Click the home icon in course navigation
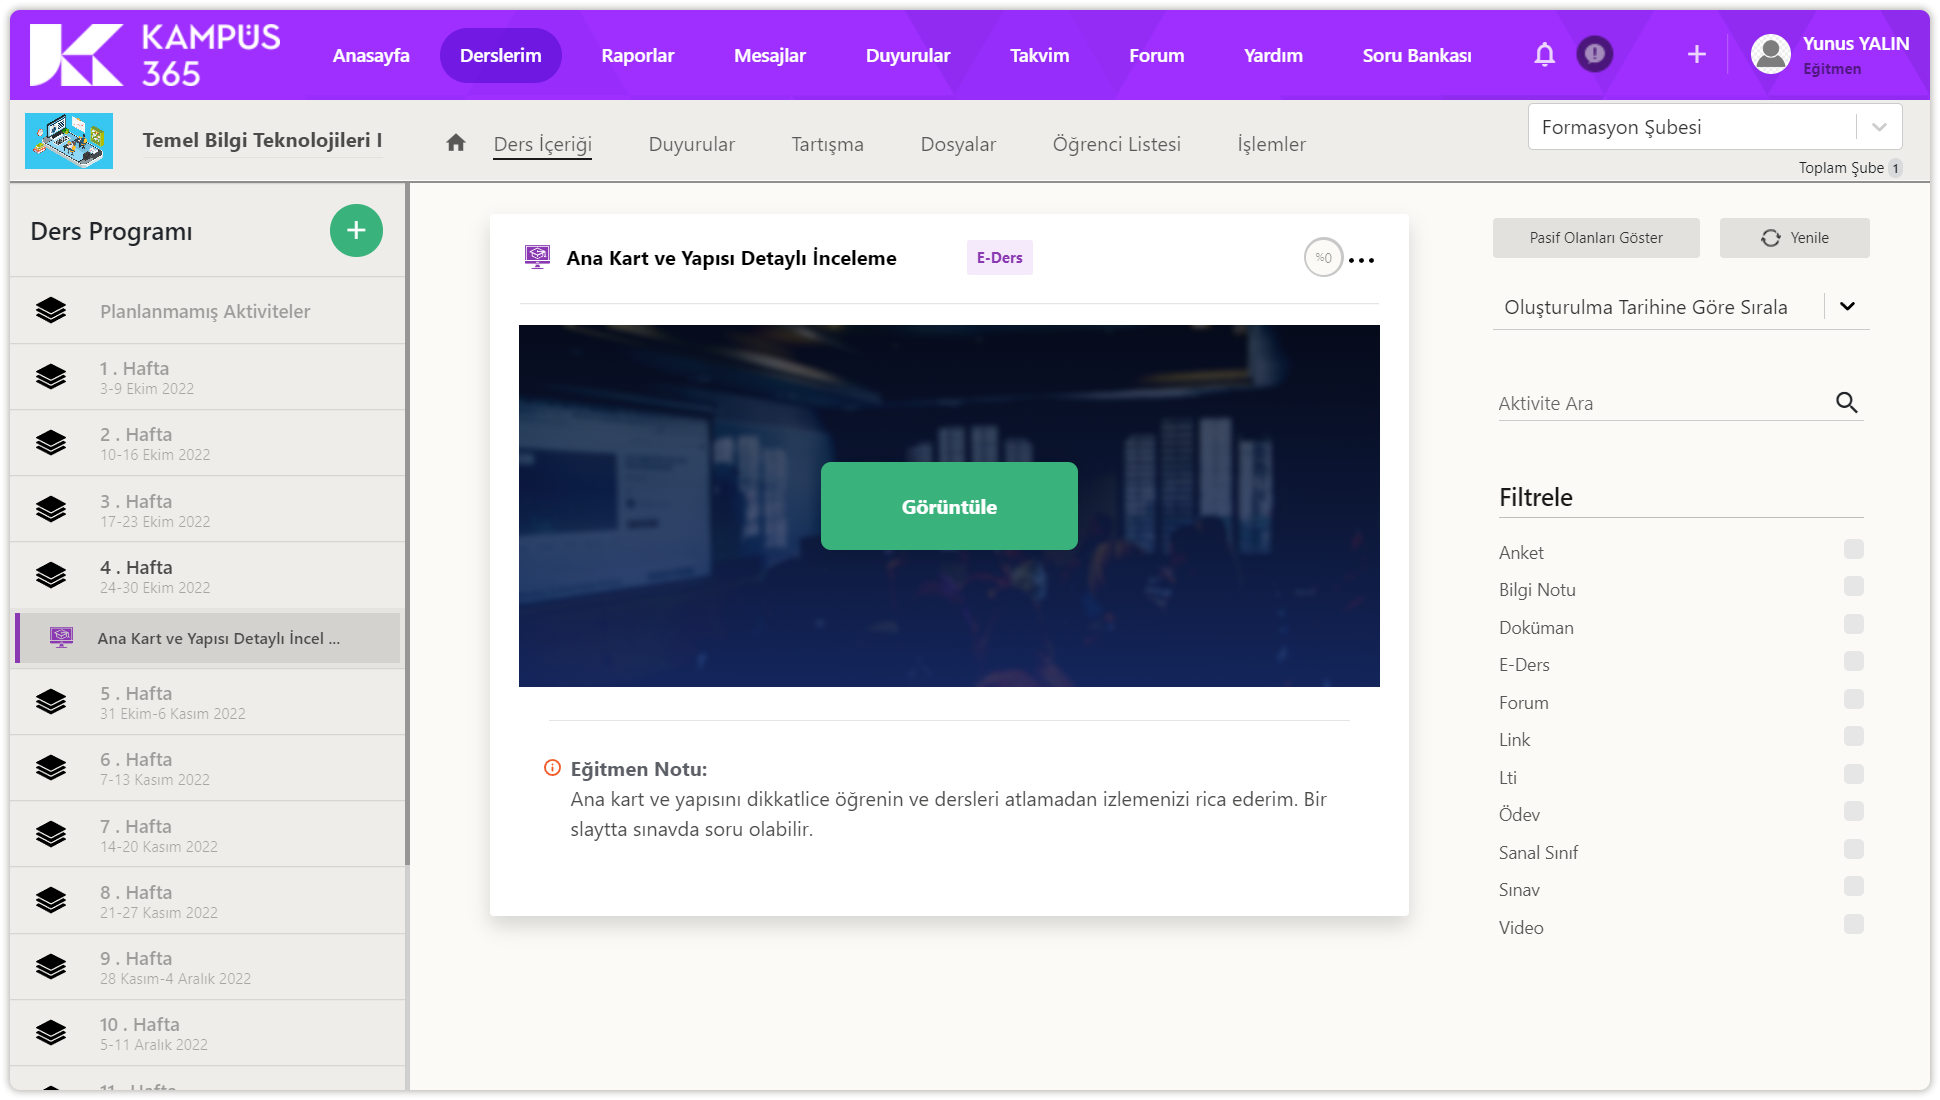 tap(456, 143)
